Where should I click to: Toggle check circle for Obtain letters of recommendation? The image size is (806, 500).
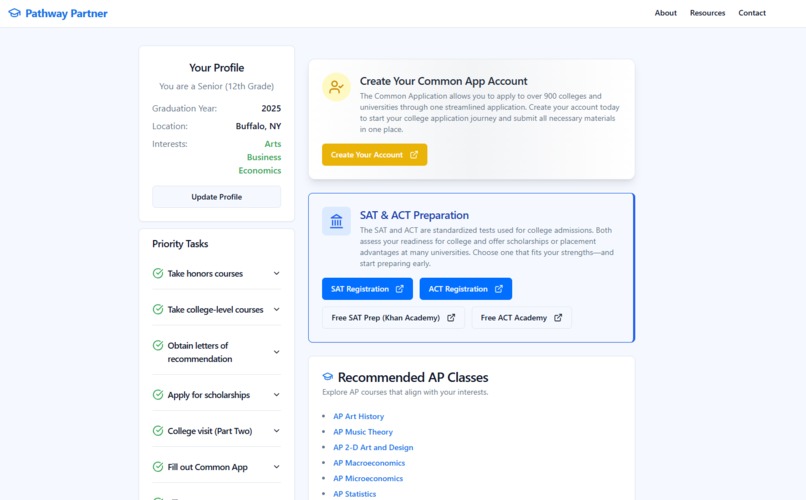(158, 345)
